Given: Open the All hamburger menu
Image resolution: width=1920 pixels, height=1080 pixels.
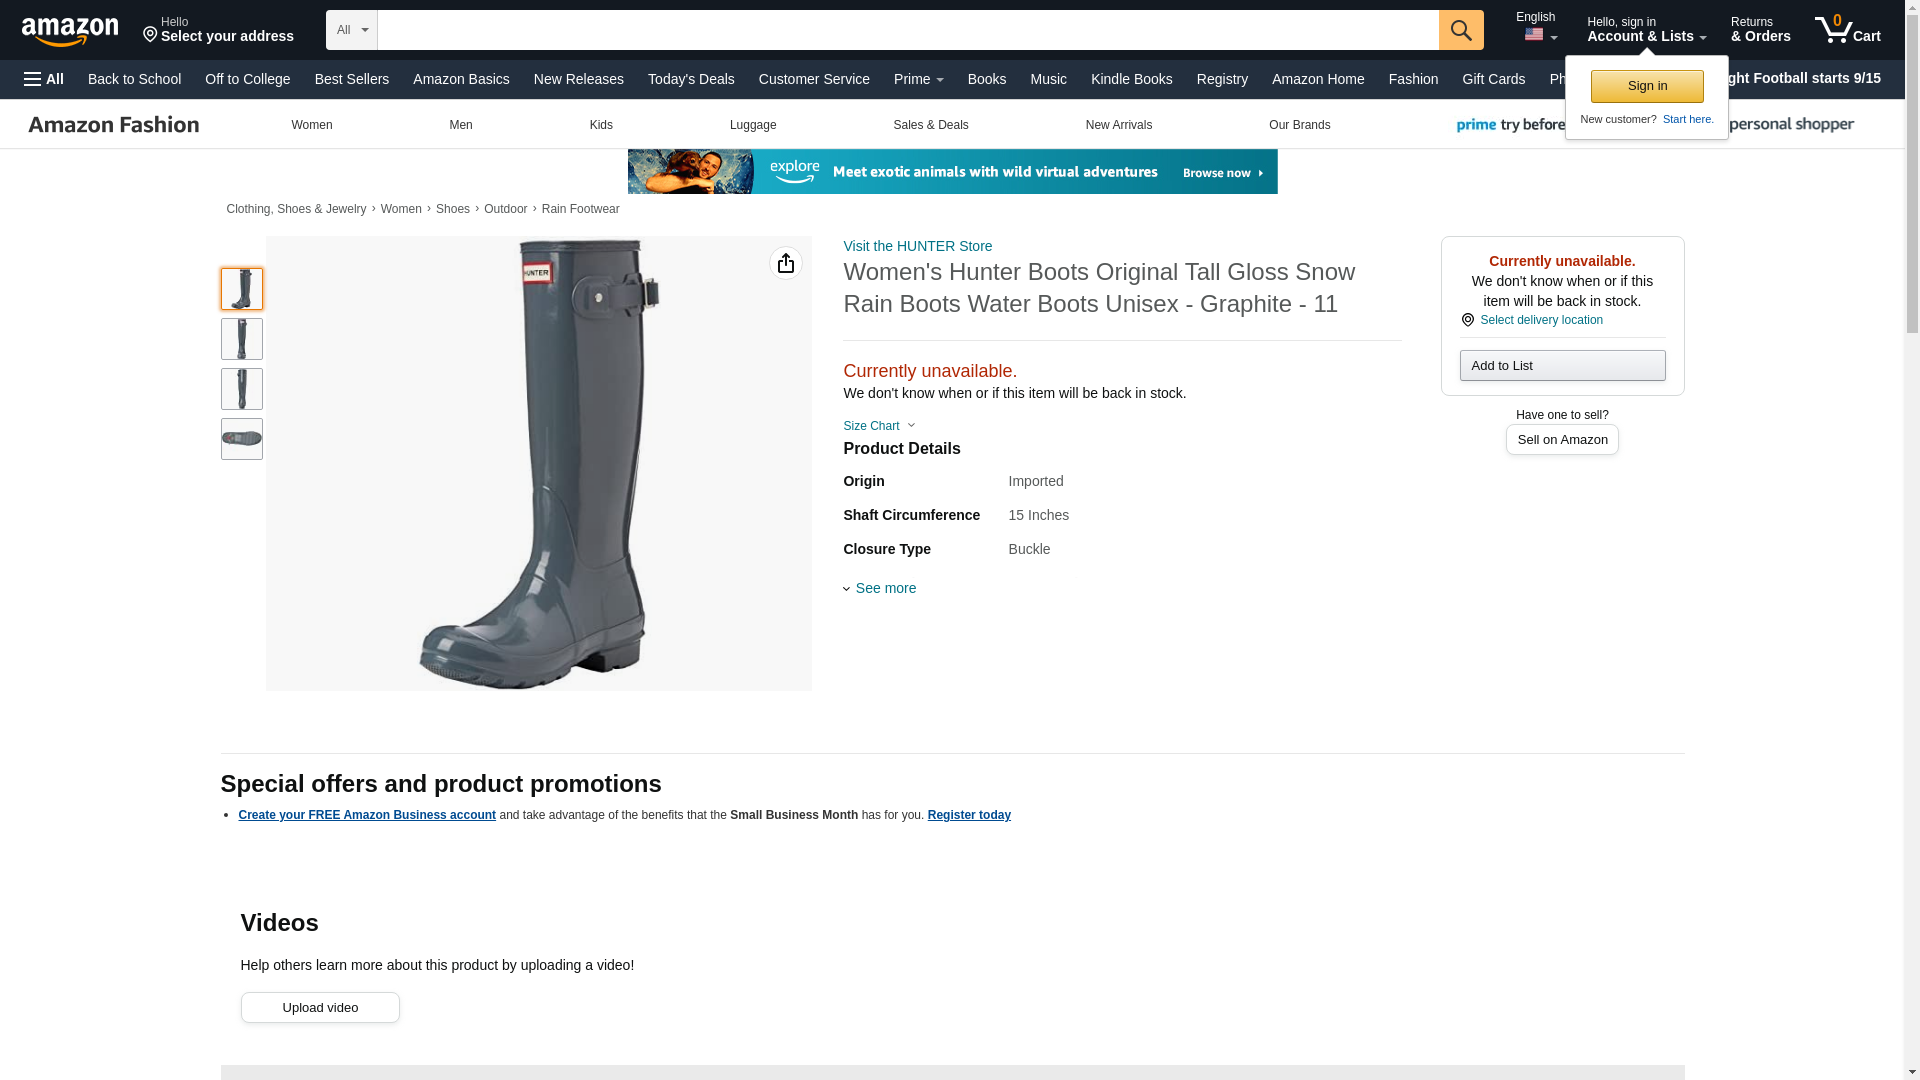Looking at the screenshot, I should 44,79.
